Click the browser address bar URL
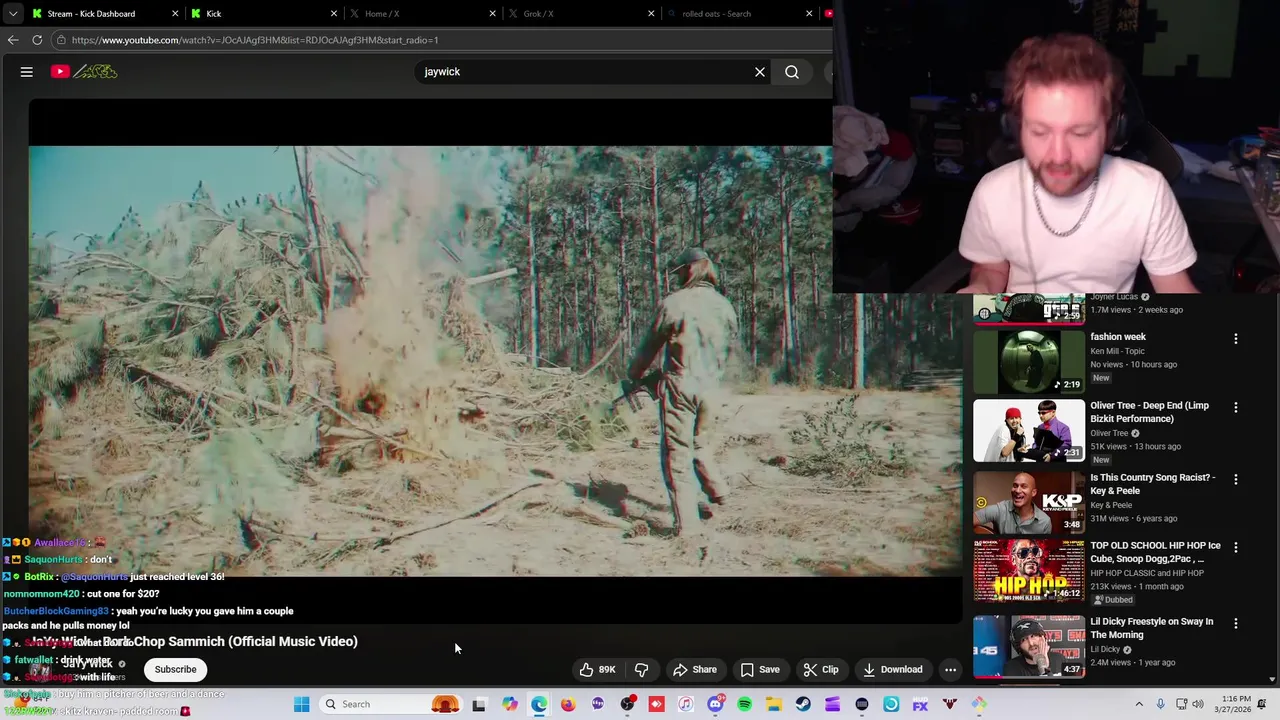 (255, 40)
